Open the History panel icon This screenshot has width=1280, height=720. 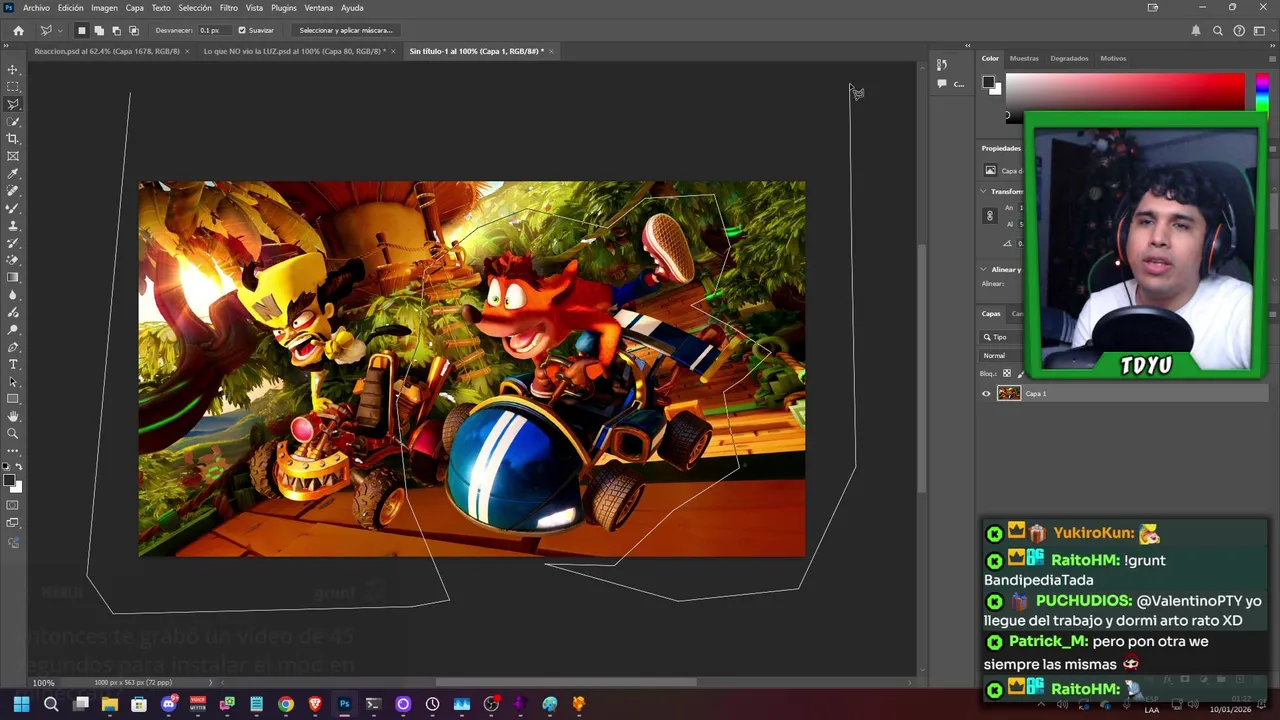tap(941, 65)
